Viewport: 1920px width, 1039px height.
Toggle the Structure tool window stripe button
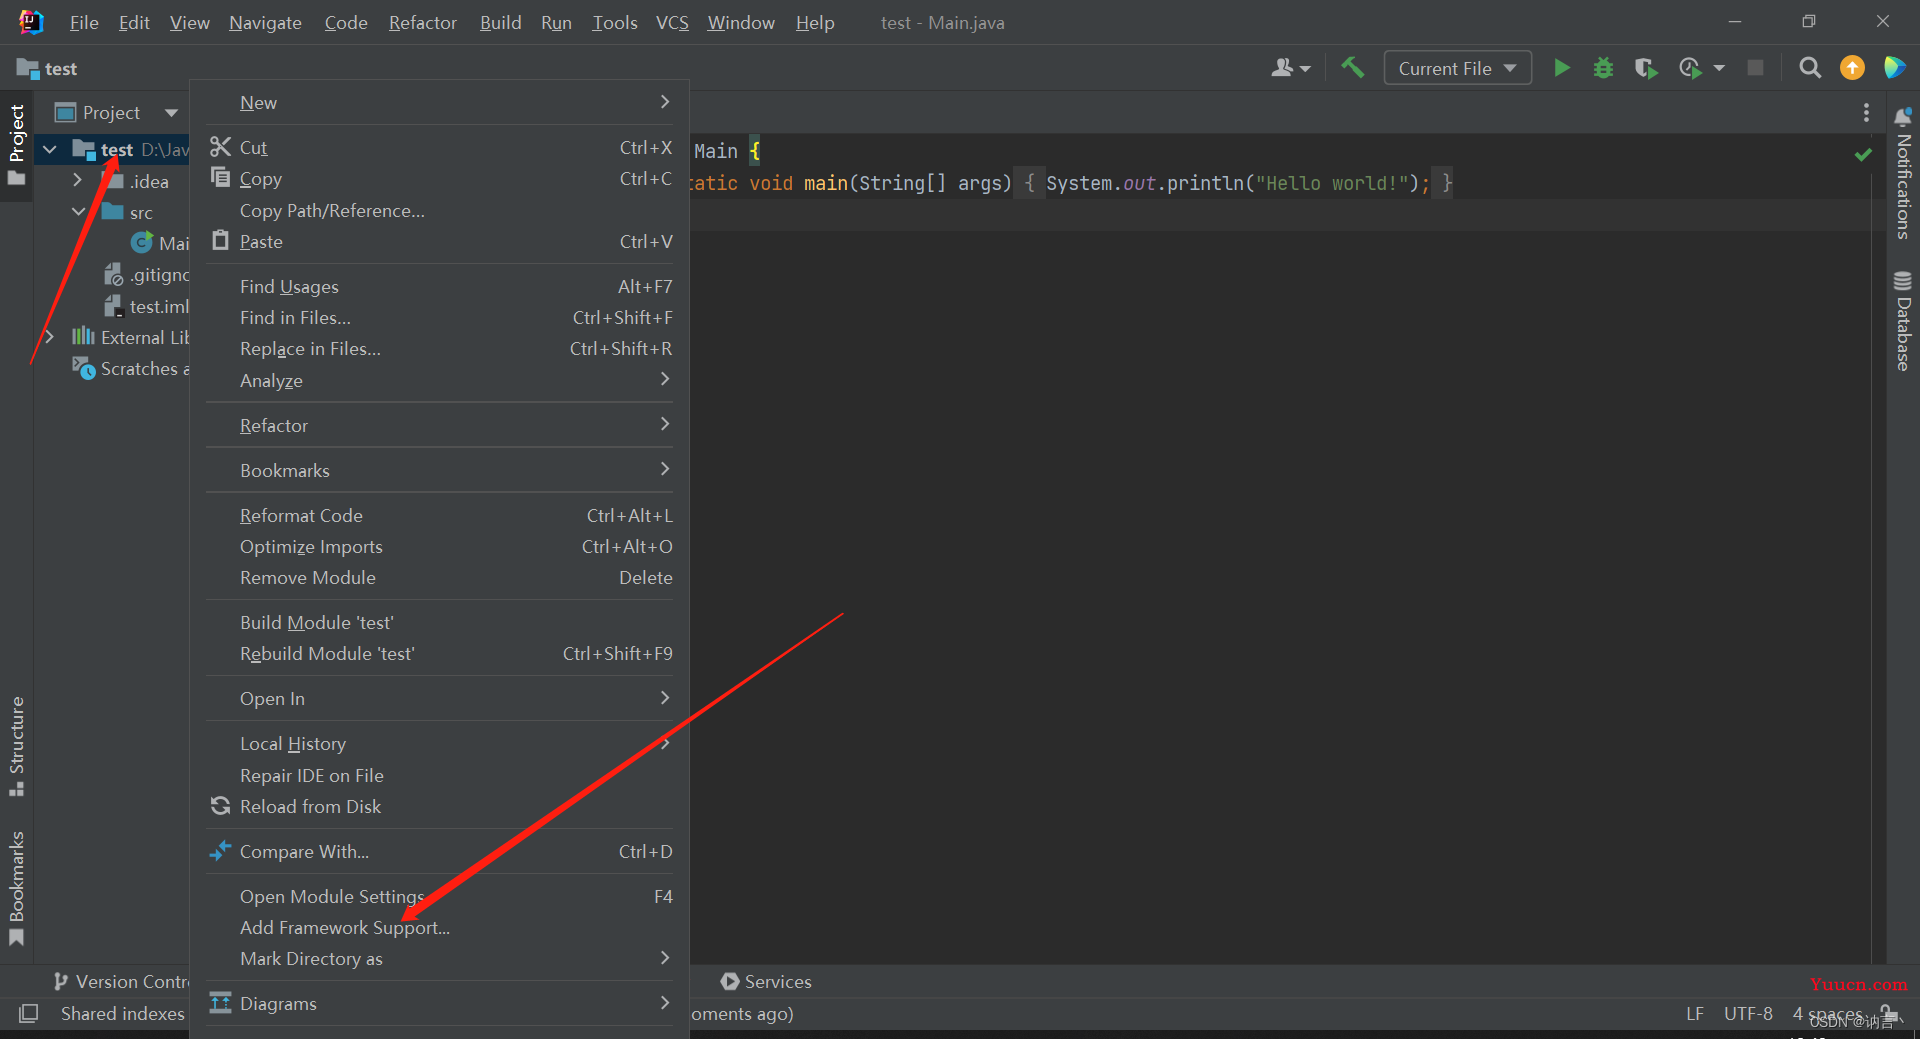point(17,745)
